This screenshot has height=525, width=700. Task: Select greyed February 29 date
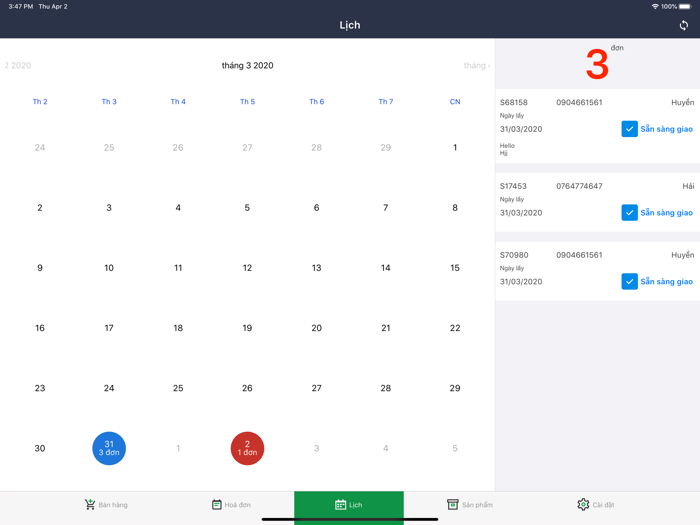pos(386,147)
